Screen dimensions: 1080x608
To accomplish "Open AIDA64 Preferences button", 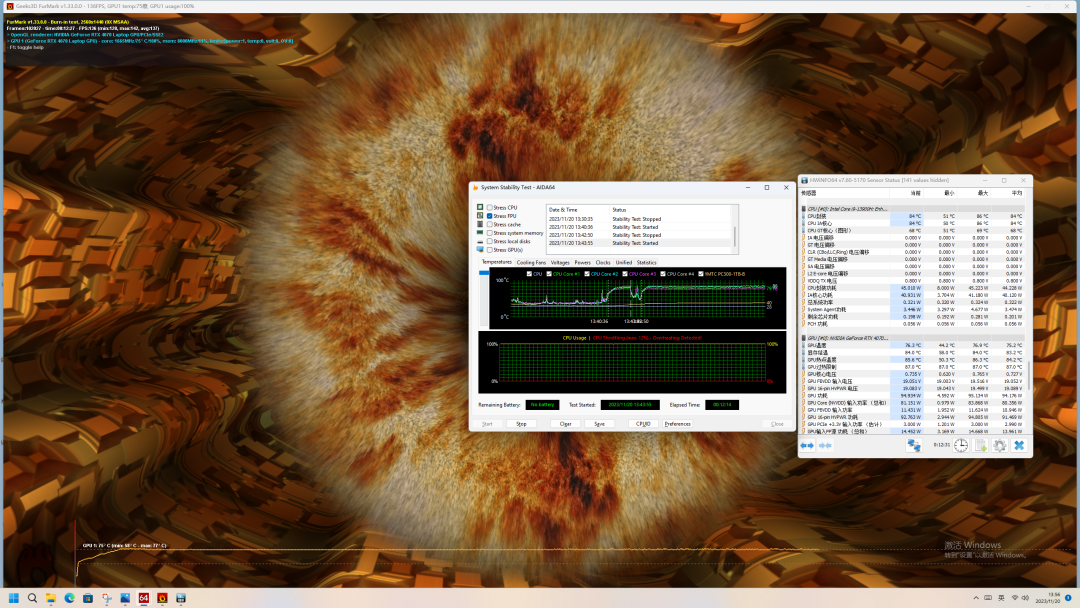I will 678,424.
